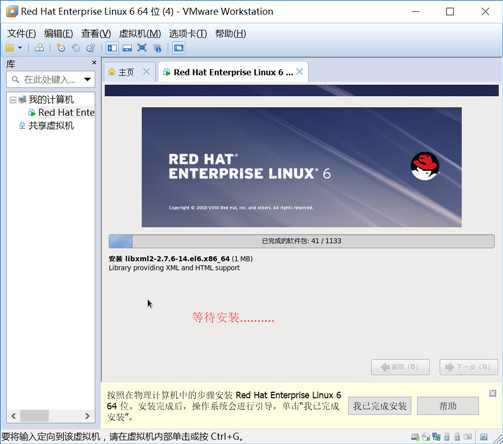Viewport: 503px width, 444px height.
Task: Close the 主页 tab
Action: point(146,71)
